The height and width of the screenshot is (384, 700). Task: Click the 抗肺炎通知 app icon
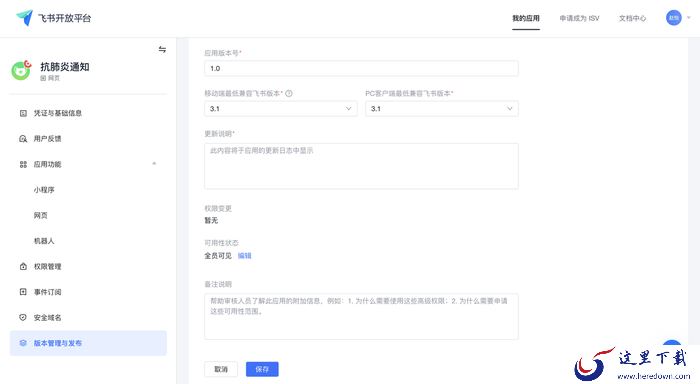click(21, 70)
